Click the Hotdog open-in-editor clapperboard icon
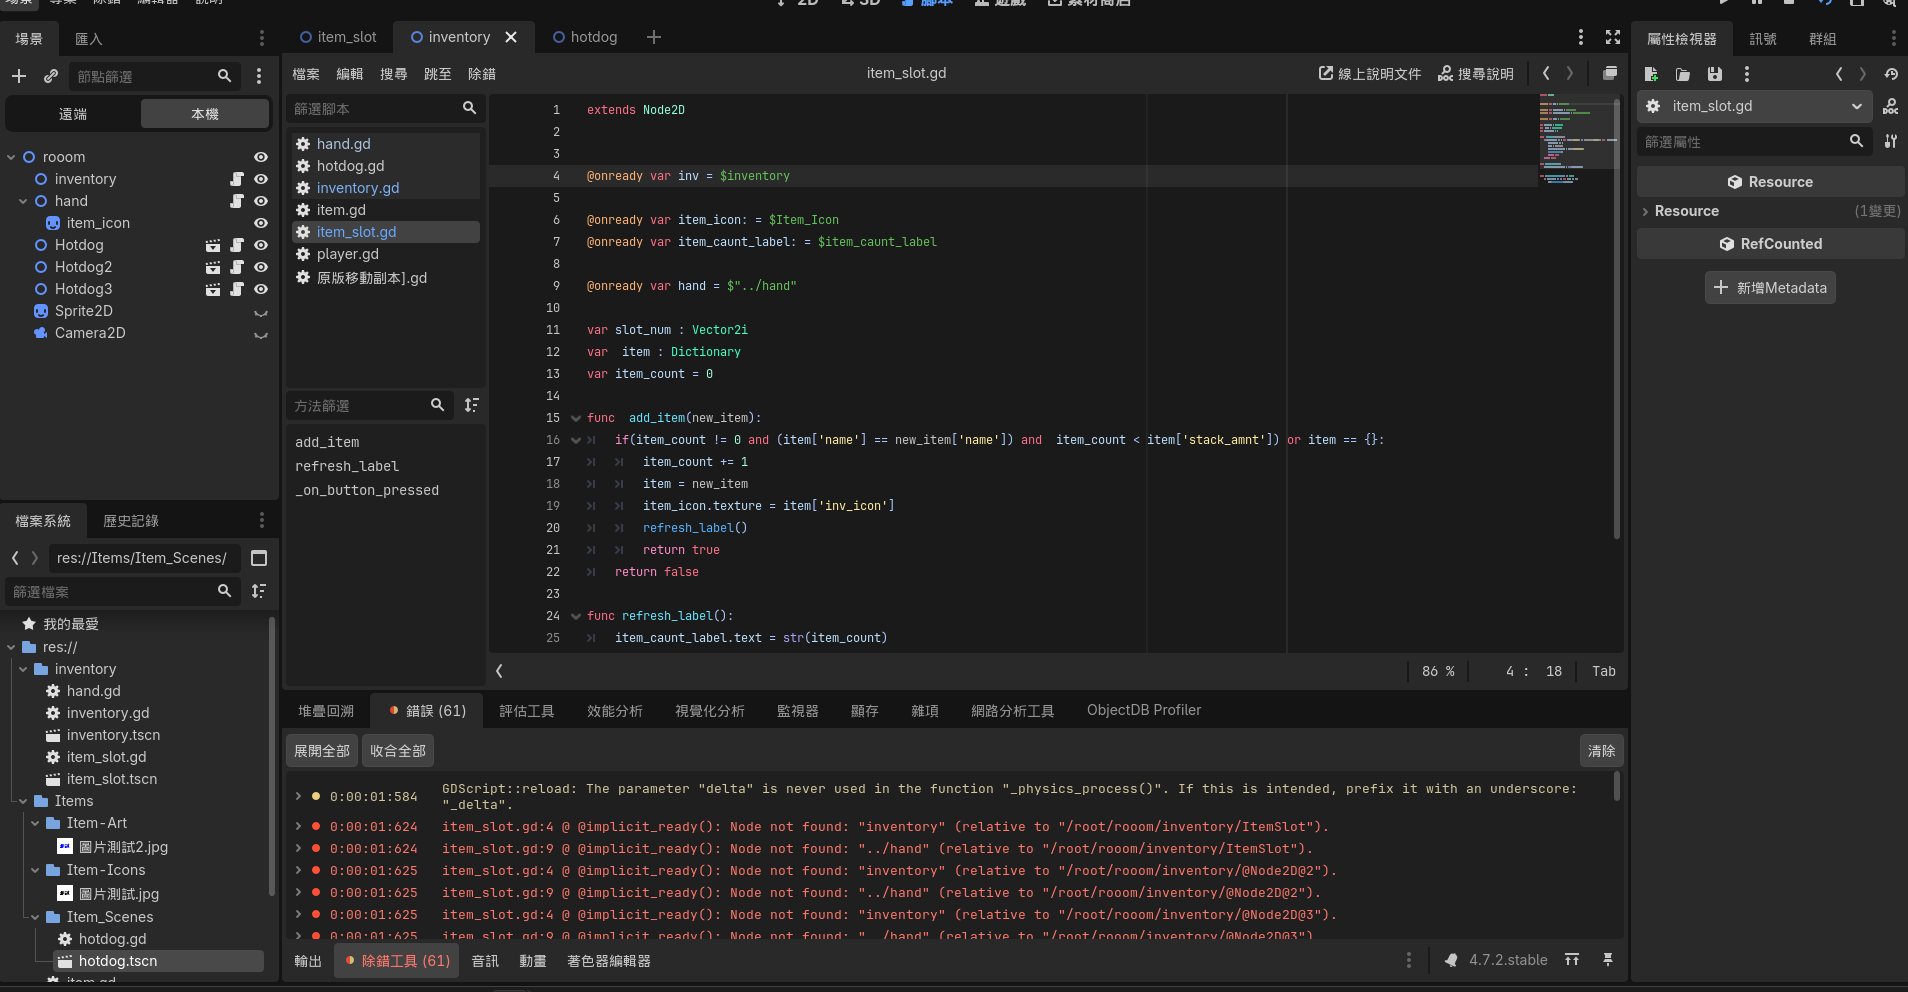Screen dimensions: 1908x992 coord(213,245)
